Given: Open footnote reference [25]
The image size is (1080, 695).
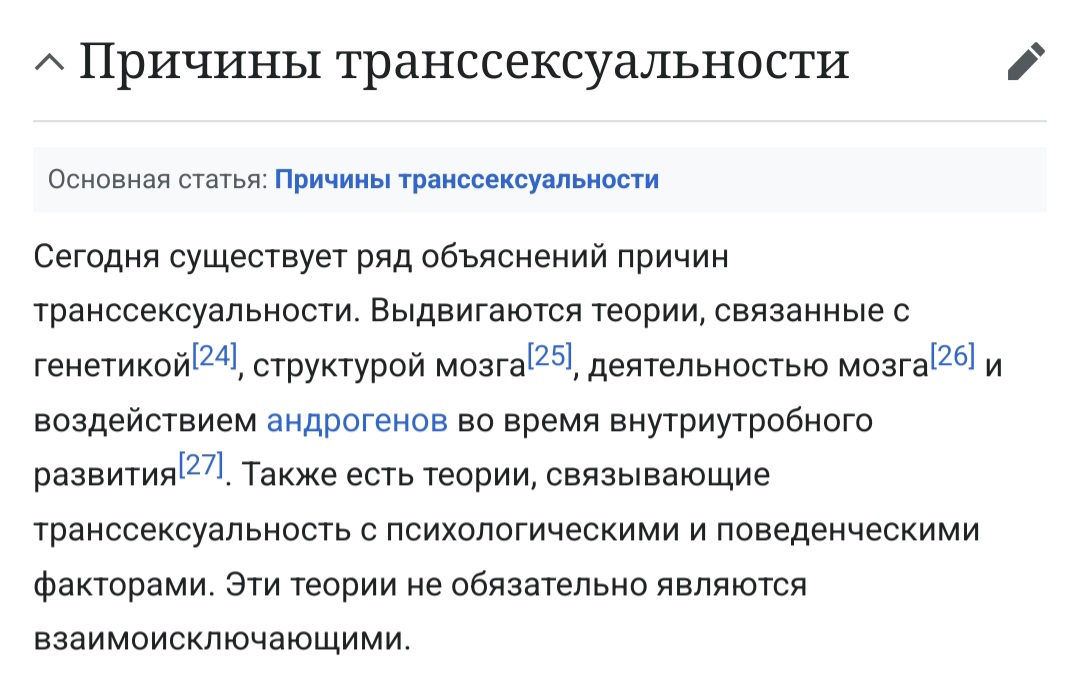Looking at the screenshot, I should coord(550,356).
